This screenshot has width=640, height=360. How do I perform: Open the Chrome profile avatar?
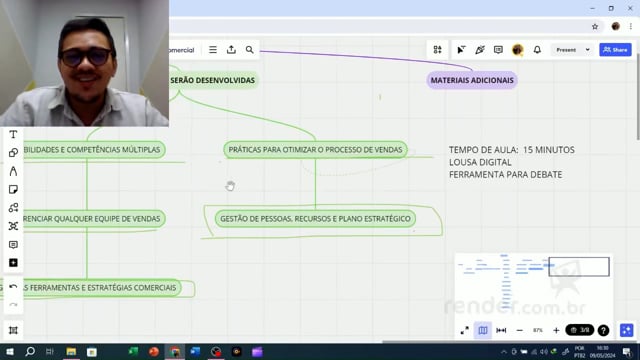(616, 27)
